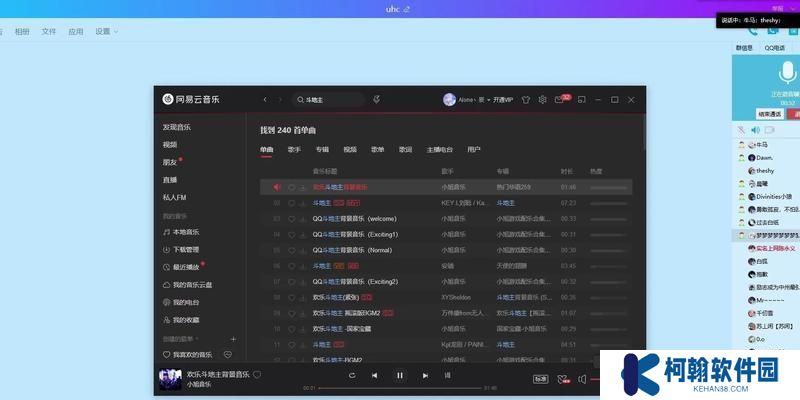
Task: Select the 歌手 tab
Action: tap(294, 149)
